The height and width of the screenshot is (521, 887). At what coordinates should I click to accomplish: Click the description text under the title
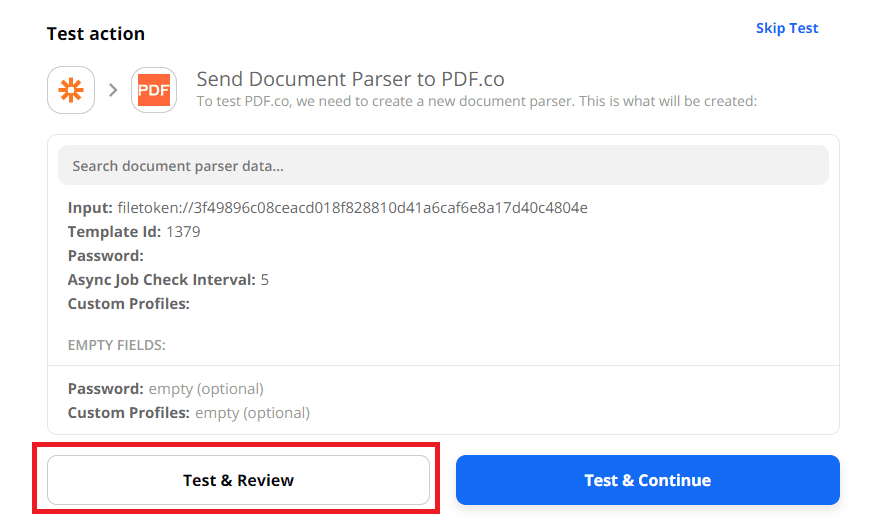(476, 101)
